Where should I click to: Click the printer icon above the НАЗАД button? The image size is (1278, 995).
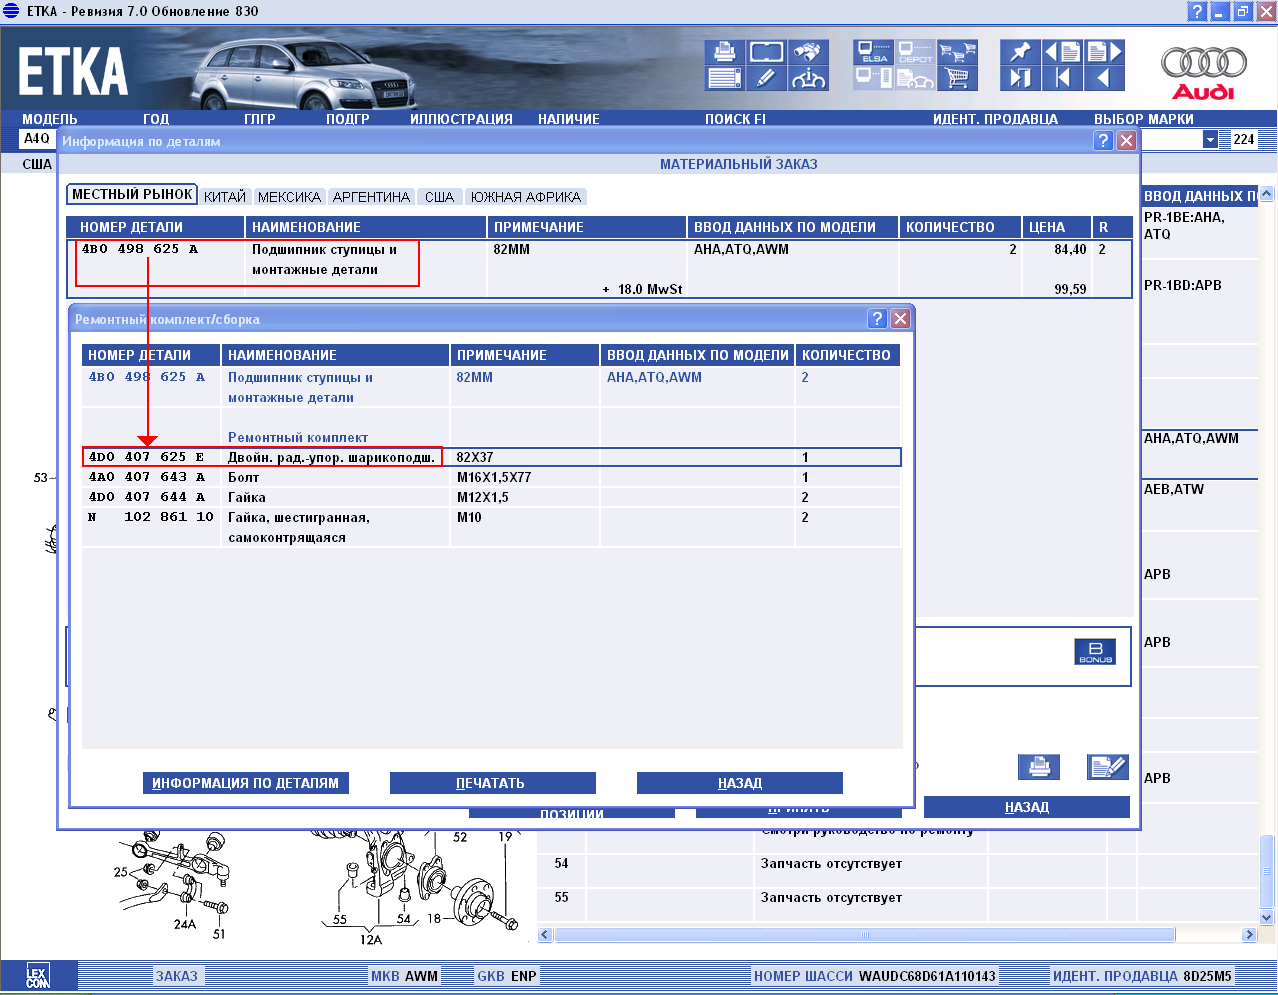(x=1039, y=767)
